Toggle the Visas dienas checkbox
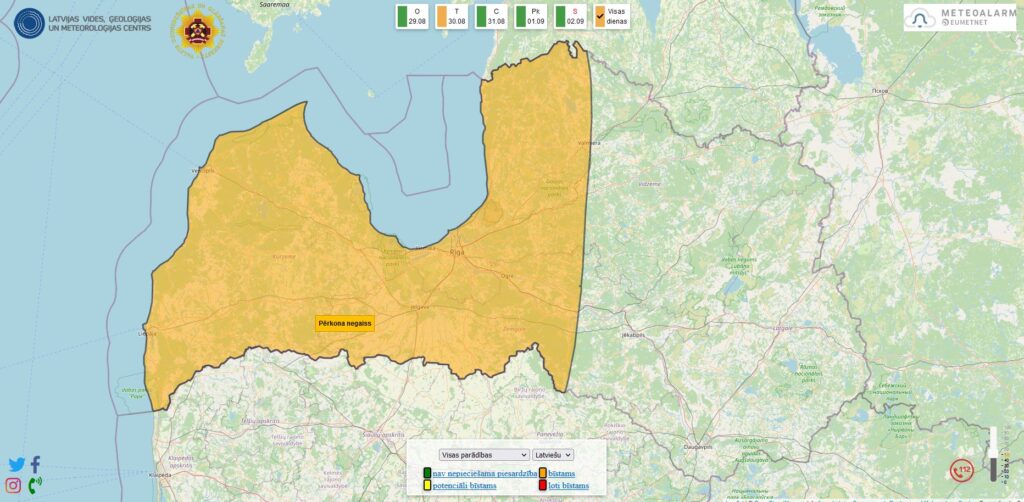The image size is (1024, 502). coord(602,16)
